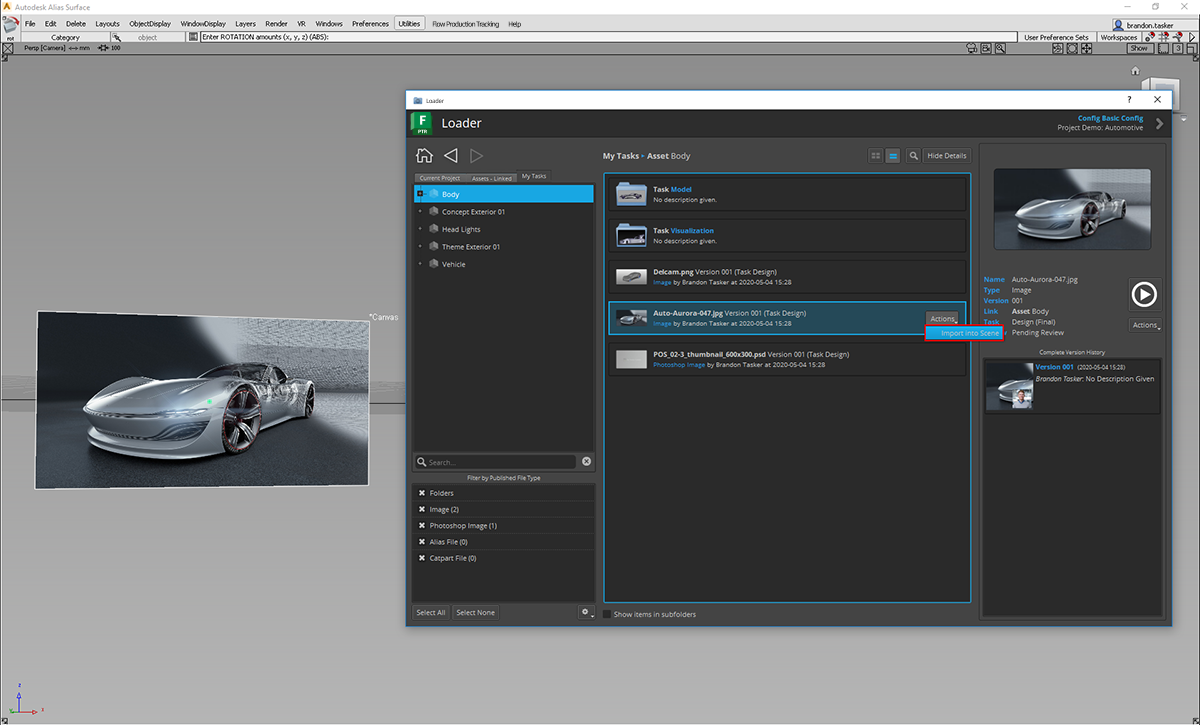Open the Flow Production Tracking menu

(465, 23)
